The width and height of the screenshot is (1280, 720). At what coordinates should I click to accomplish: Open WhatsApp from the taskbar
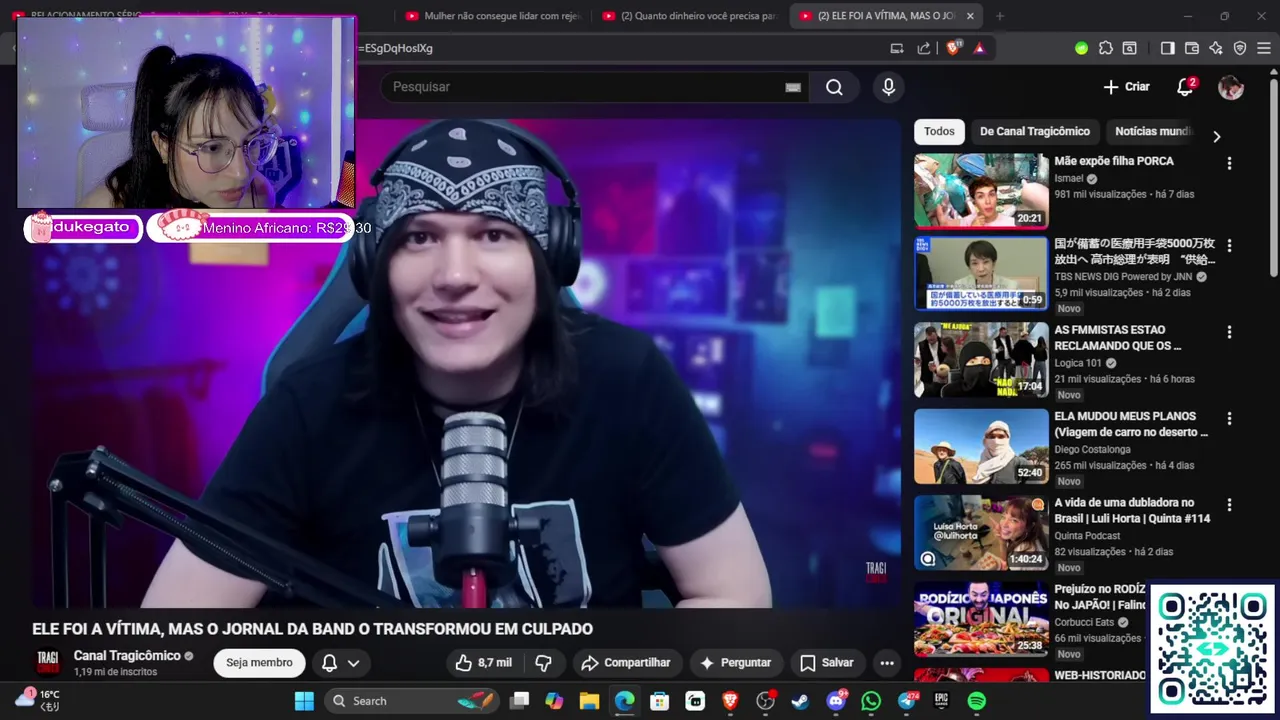pos(871,701)
